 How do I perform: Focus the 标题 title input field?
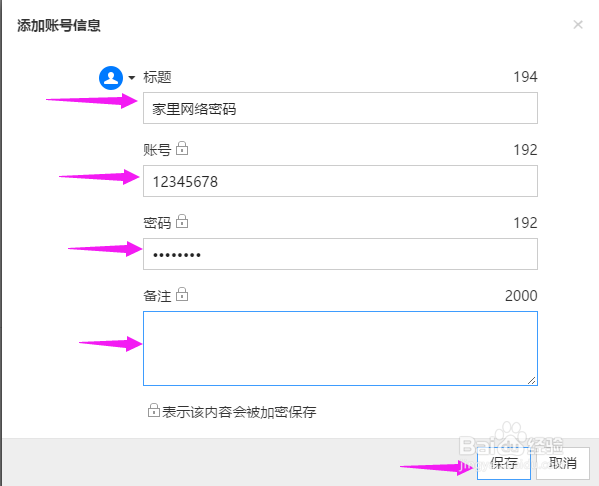(340, 108)
